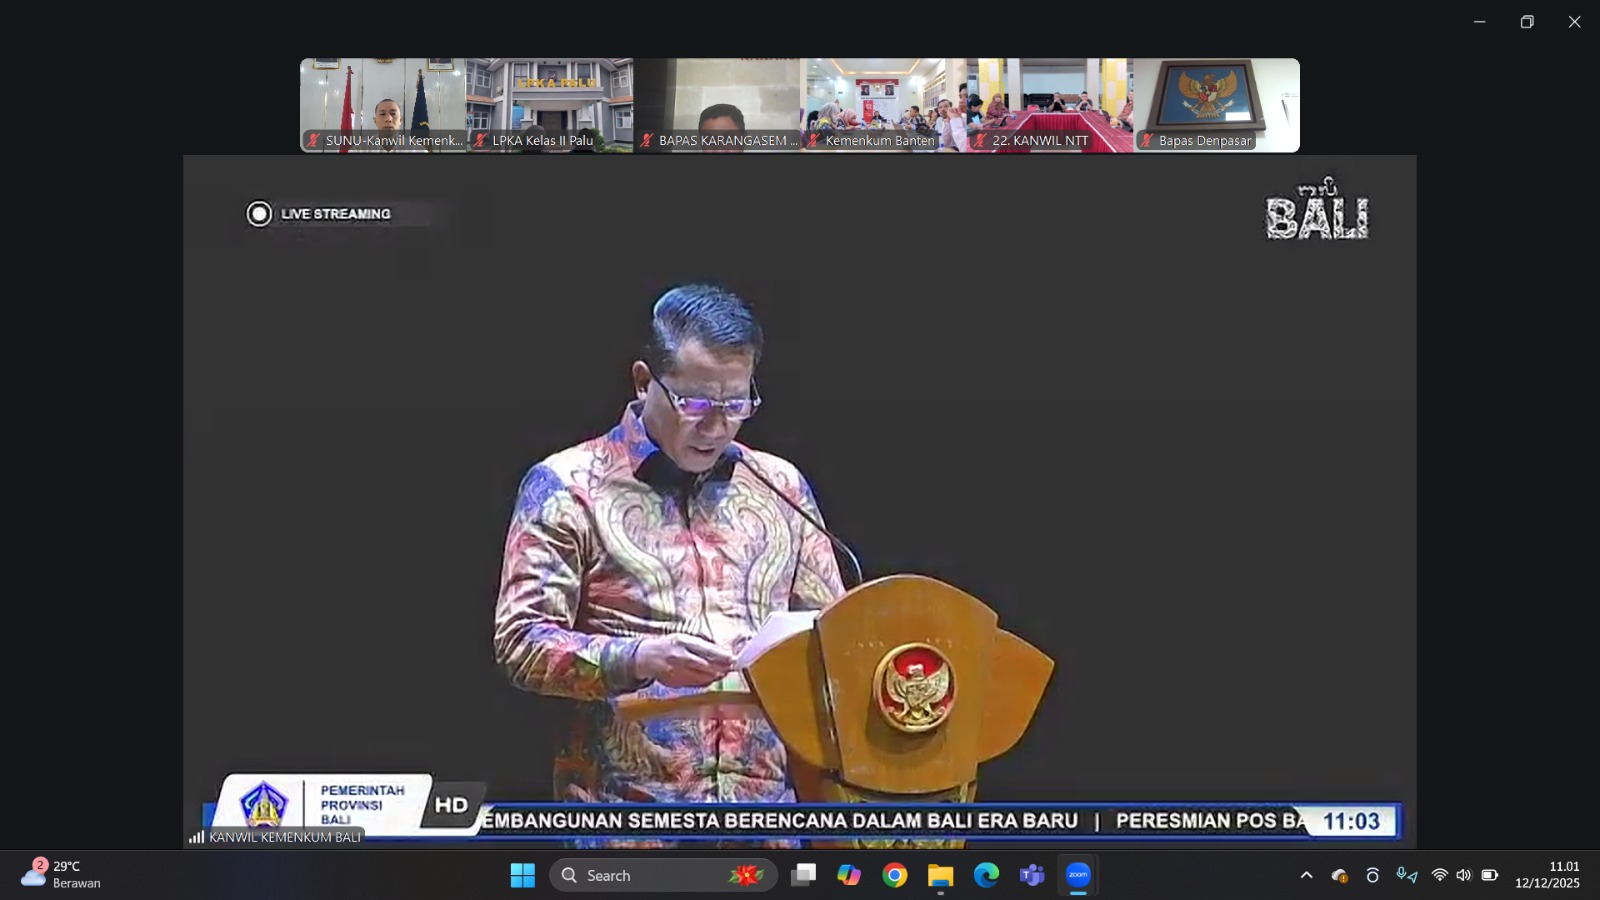Launch Google Chrome from taskbar
Viewport: 1600px width, 900px height.
click(x=895, y=875)
